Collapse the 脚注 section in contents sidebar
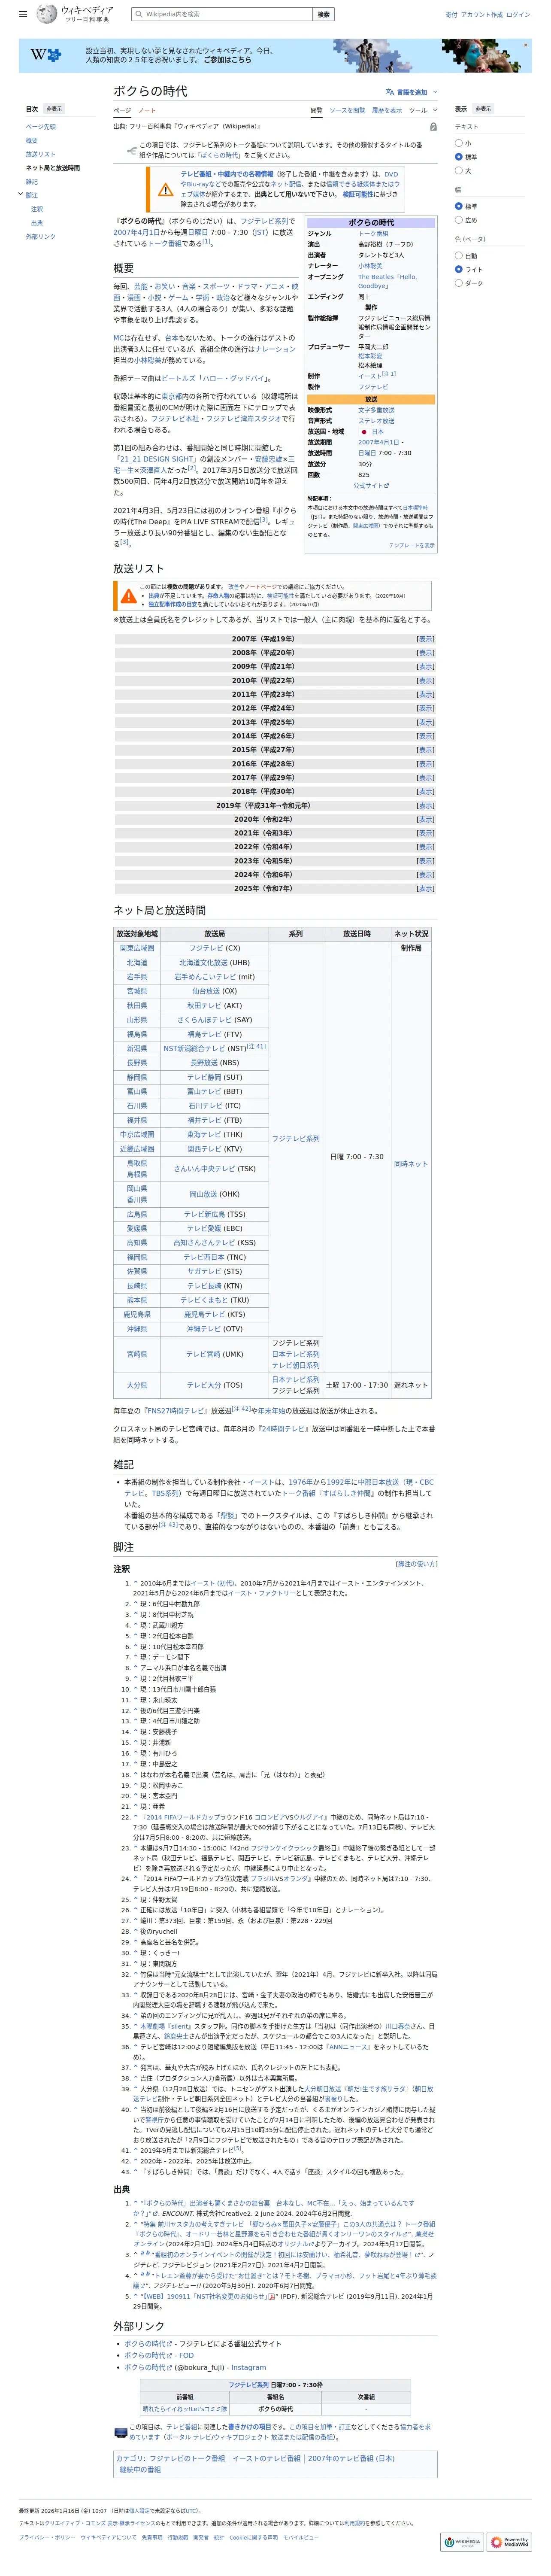Screen dimensions: 551x2576 point(20,195)
